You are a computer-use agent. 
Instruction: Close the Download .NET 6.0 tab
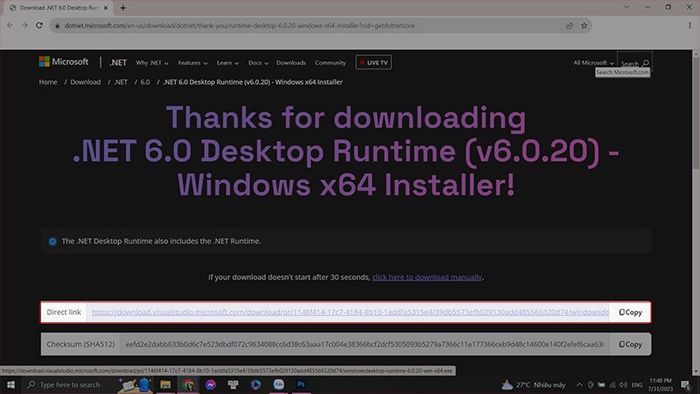(x=106, y=8)
